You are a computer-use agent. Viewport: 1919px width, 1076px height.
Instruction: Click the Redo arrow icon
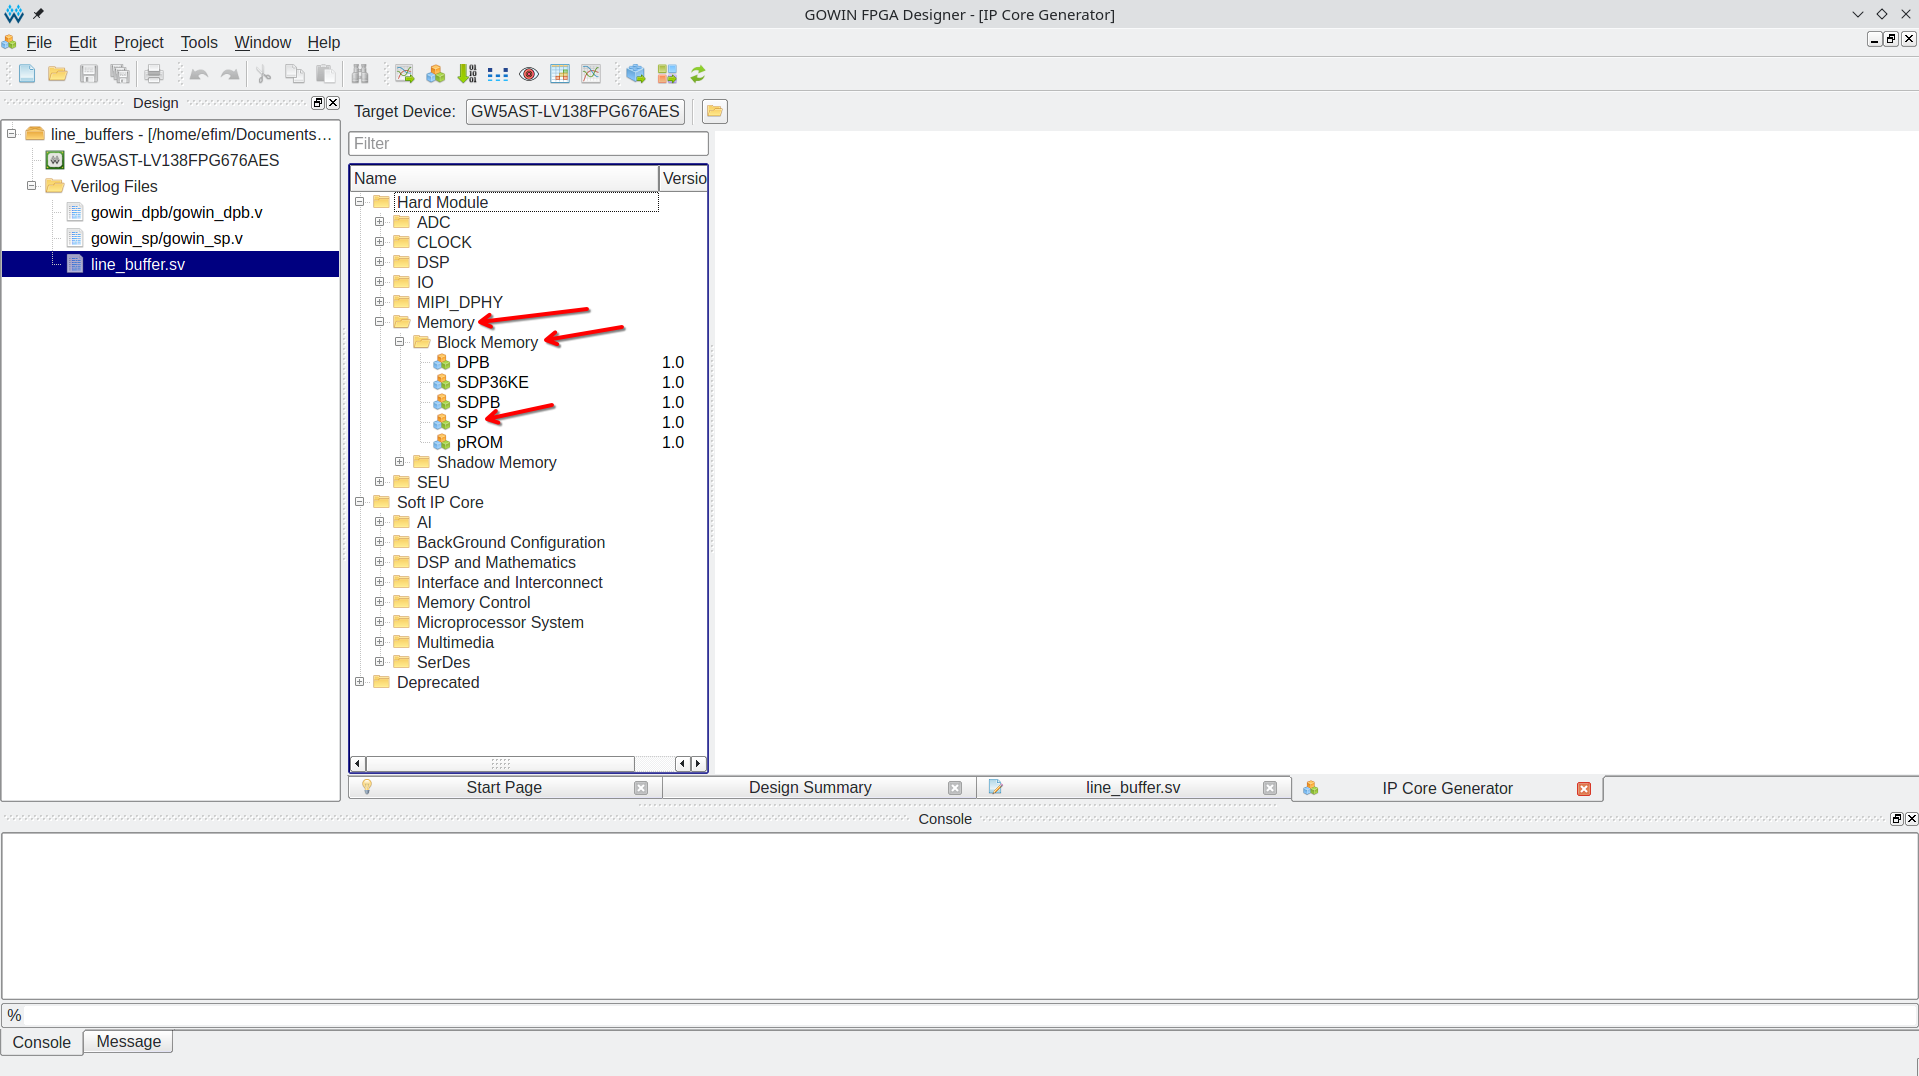[230, 74]
